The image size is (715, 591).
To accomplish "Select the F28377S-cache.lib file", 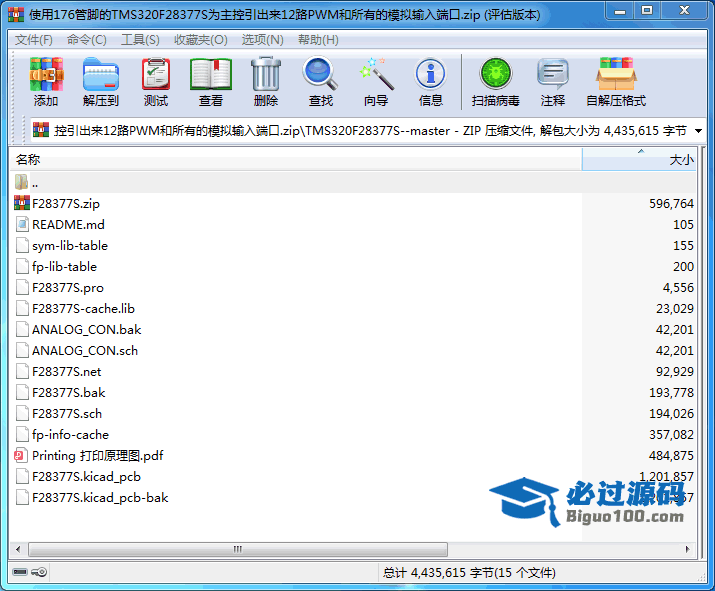I will (83, 309).
